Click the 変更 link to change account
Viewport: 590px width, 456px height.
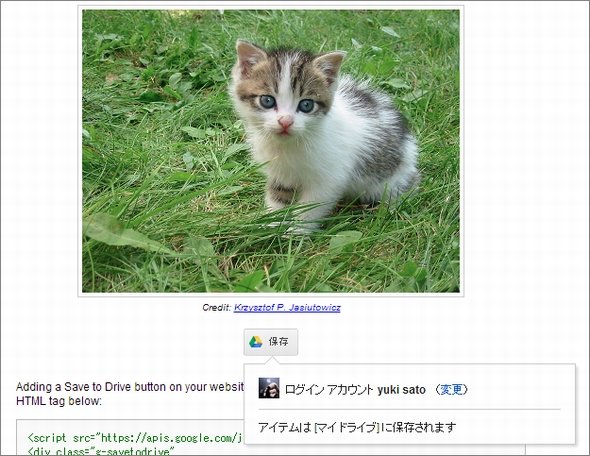pos(452,389)
